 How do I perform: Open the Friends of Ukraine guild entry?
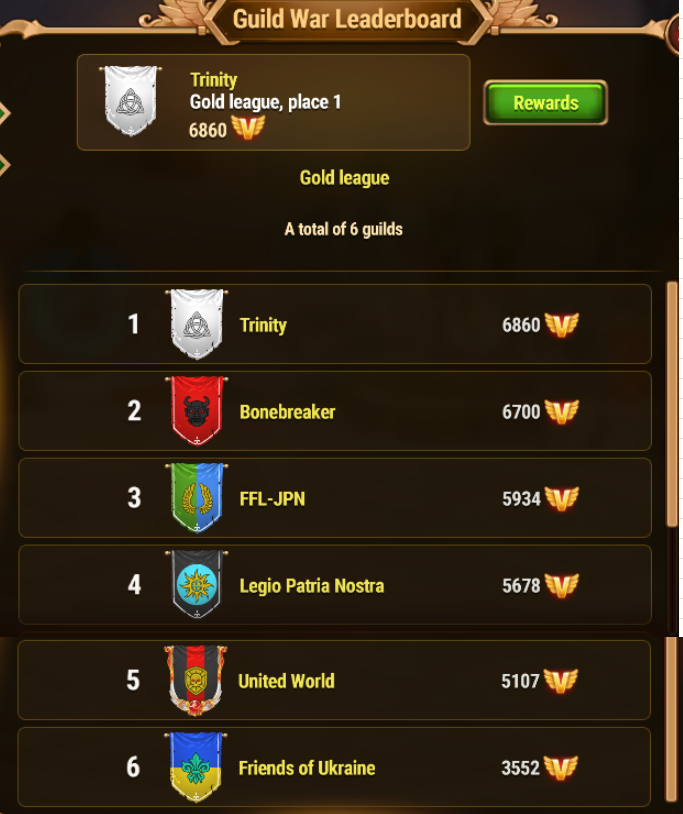(x=334, y=767)
